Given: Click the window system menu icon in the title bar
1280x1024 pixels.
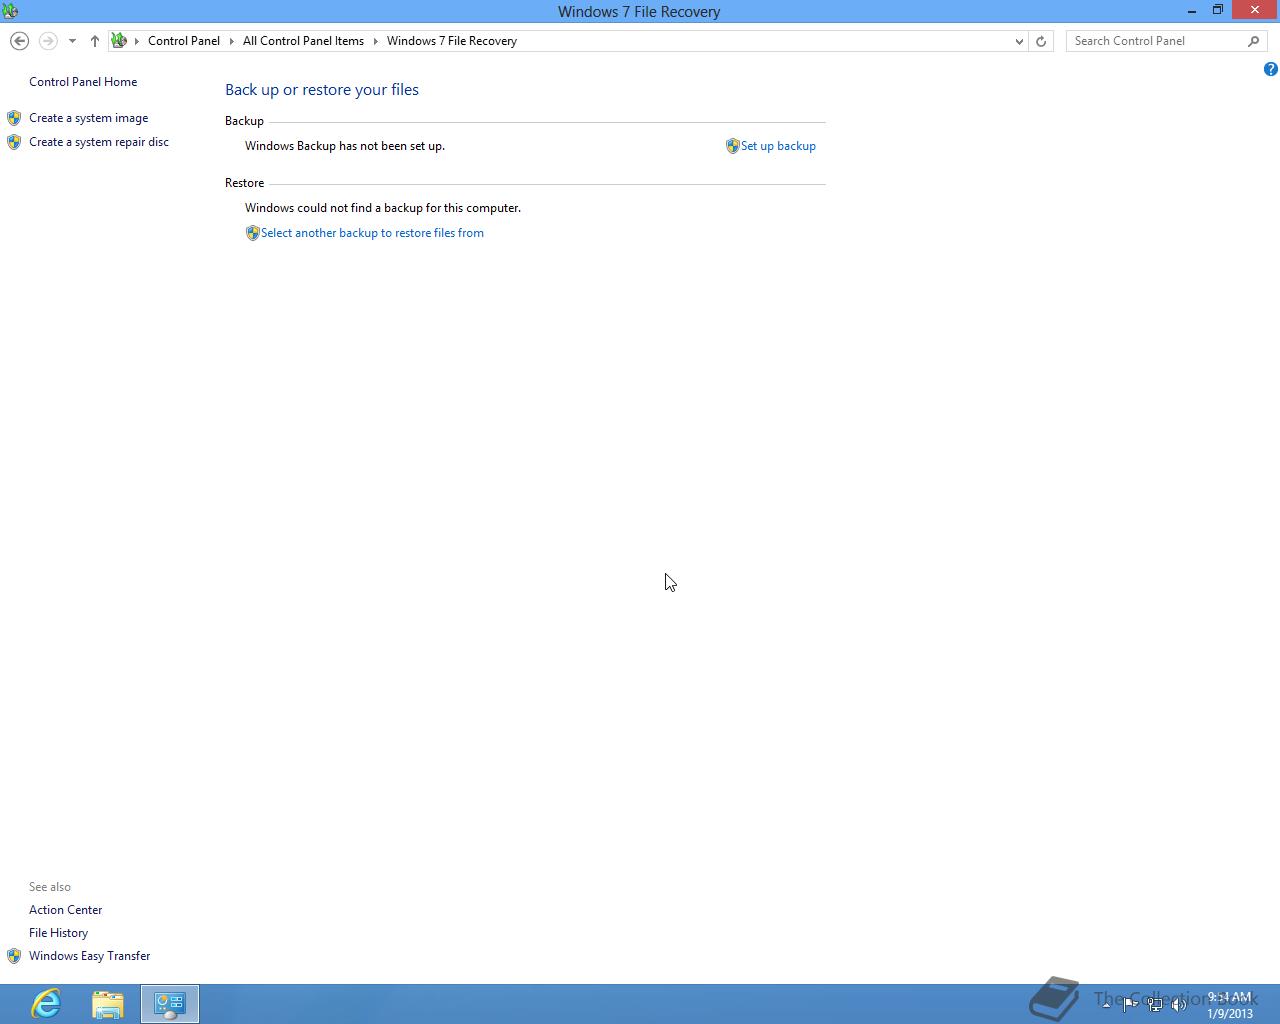Looking at the screenshot, I should click(x=10, y=11).
